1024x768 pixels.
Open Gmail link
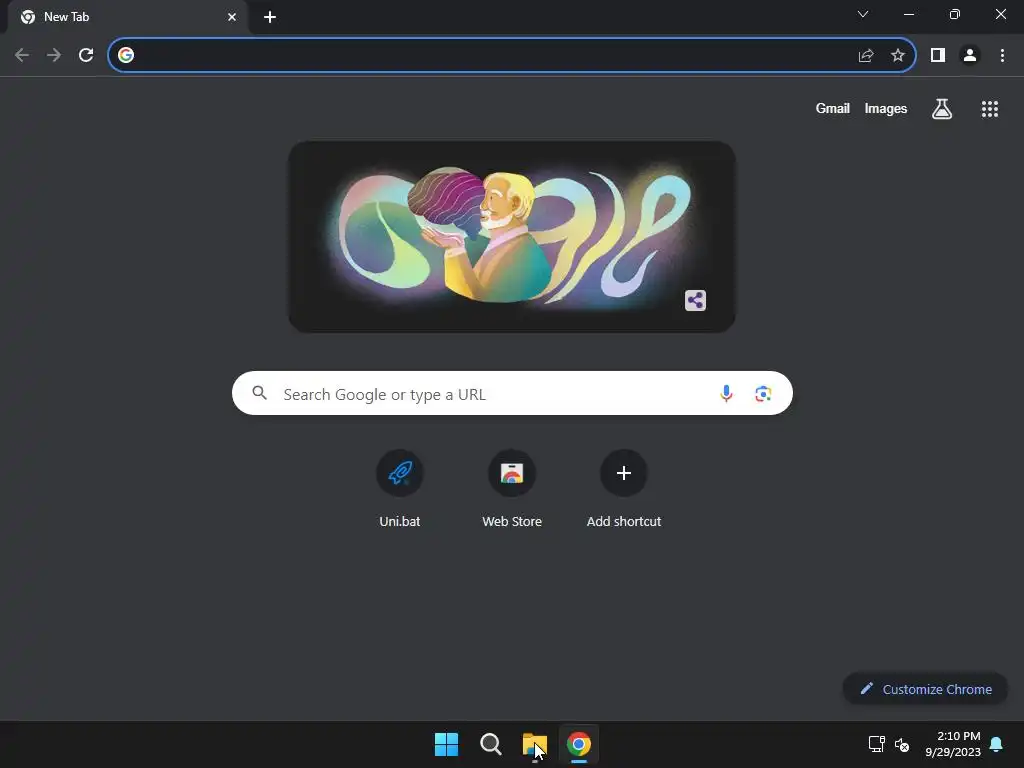833,108
